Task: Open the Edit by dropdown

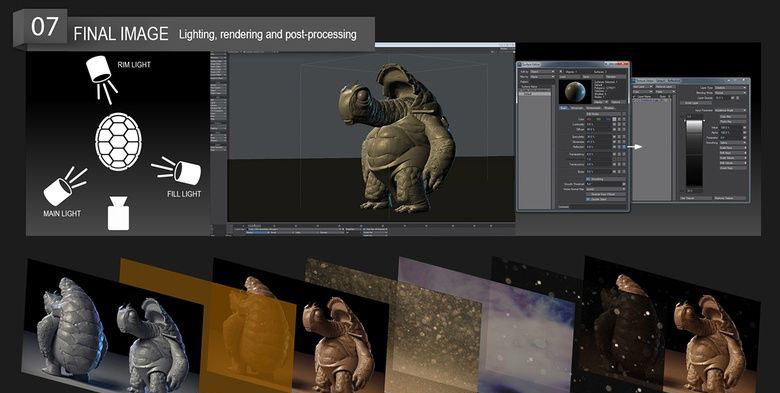Action: tap(542, 71)
